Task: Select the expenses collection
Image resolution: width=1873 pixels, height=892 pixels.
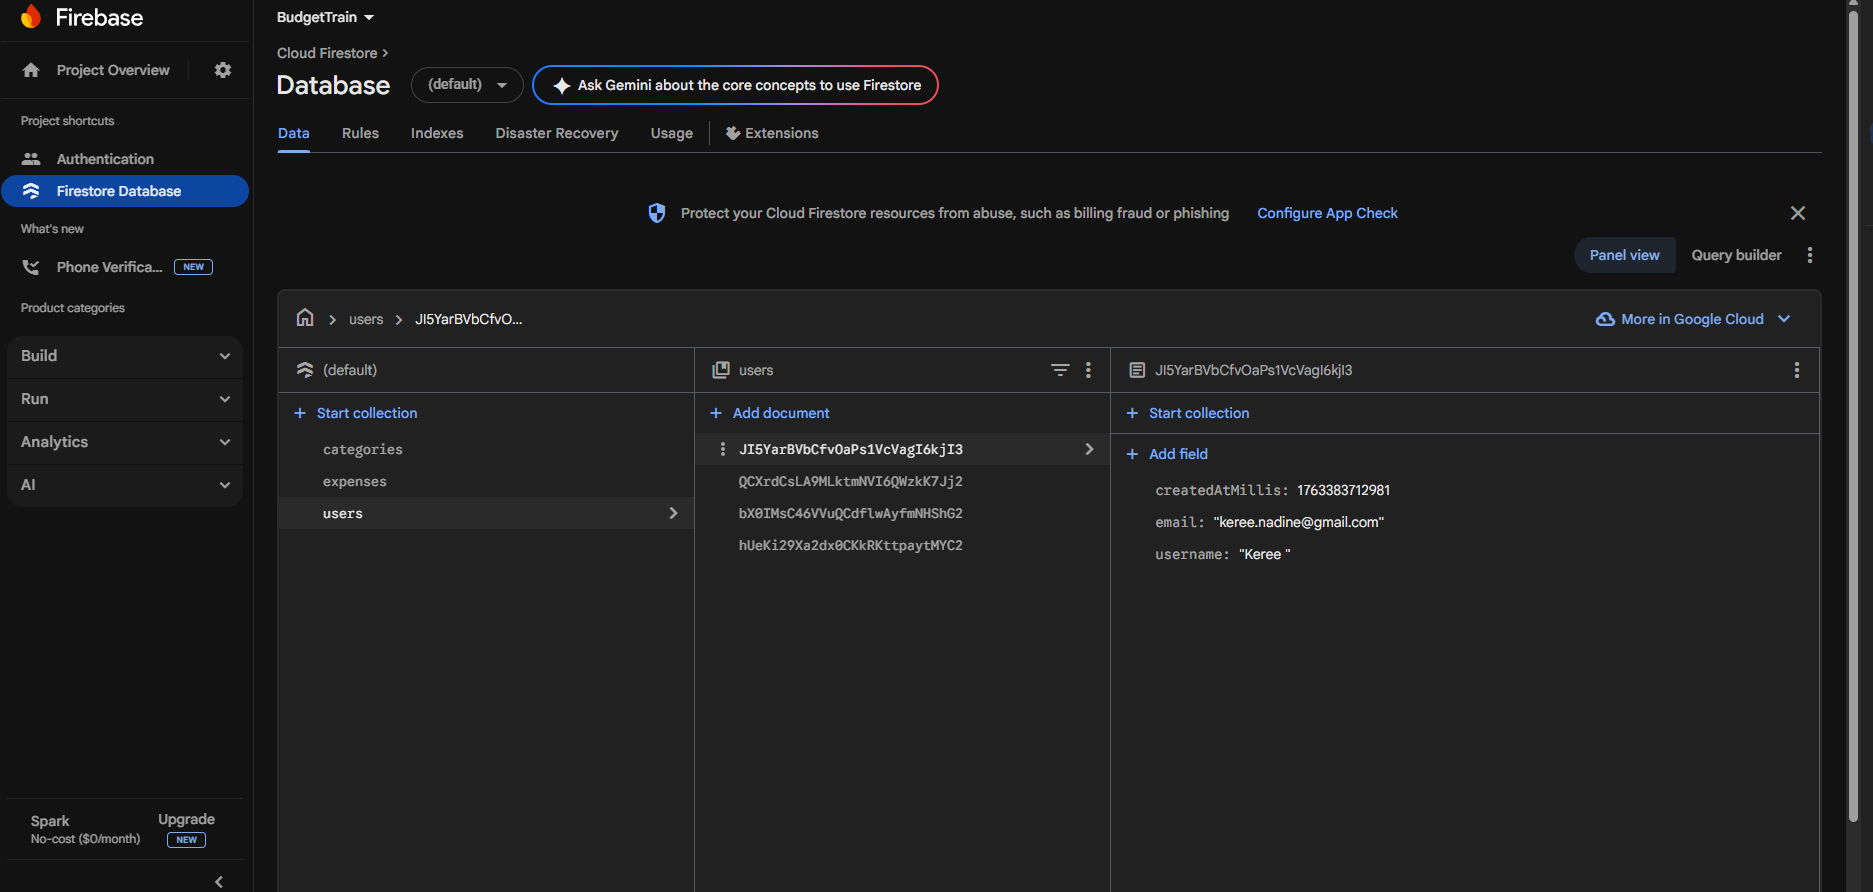Action: (x=355, y=481)
